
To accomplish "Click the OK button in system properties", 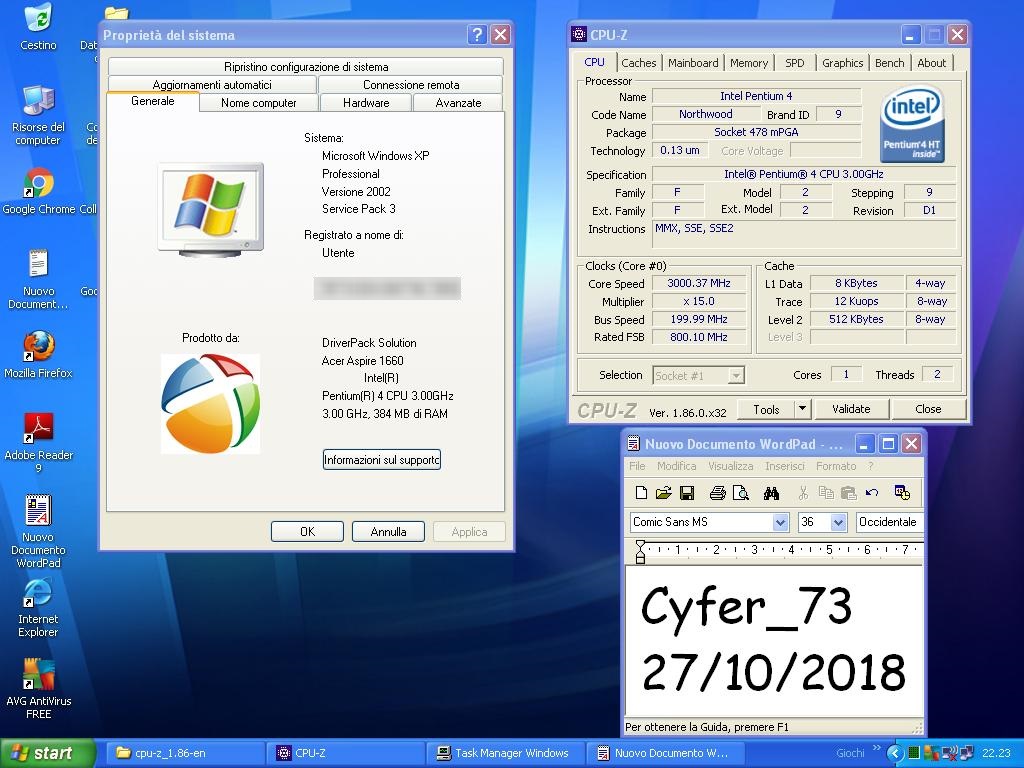I will click(x=307, y=532).
